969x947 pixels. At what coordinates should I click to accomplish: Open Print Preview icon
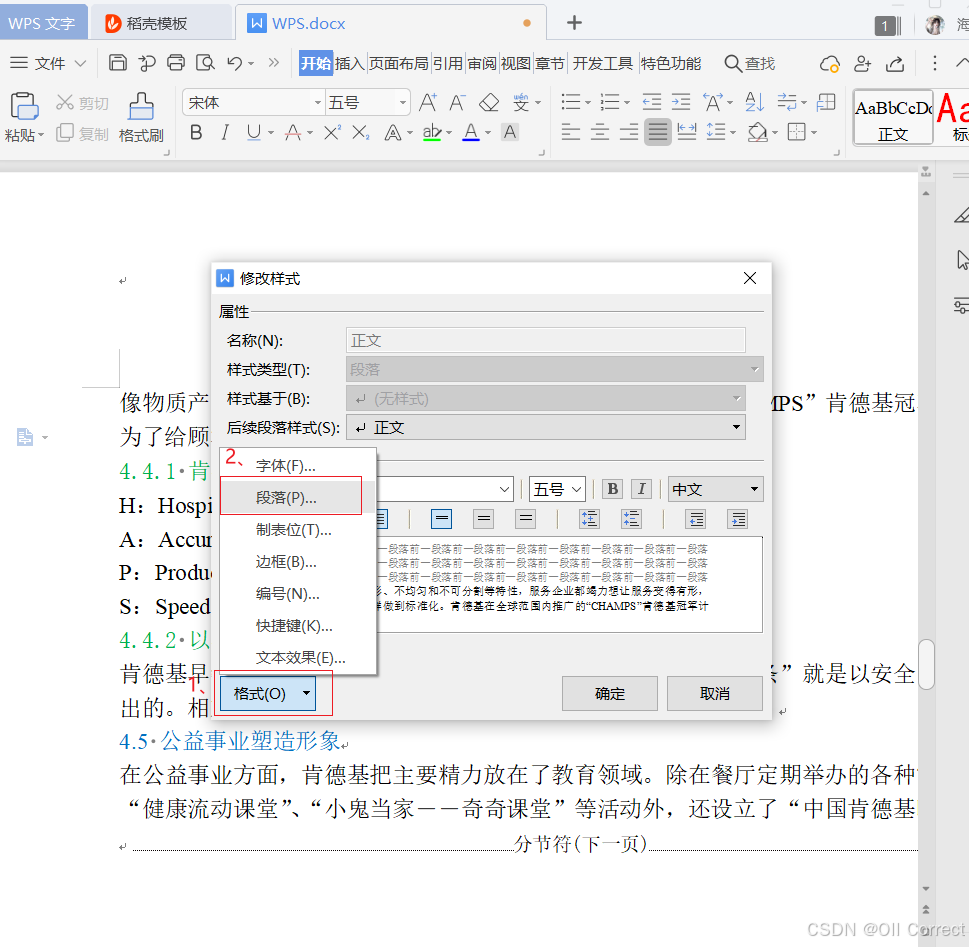coord(205,62)
